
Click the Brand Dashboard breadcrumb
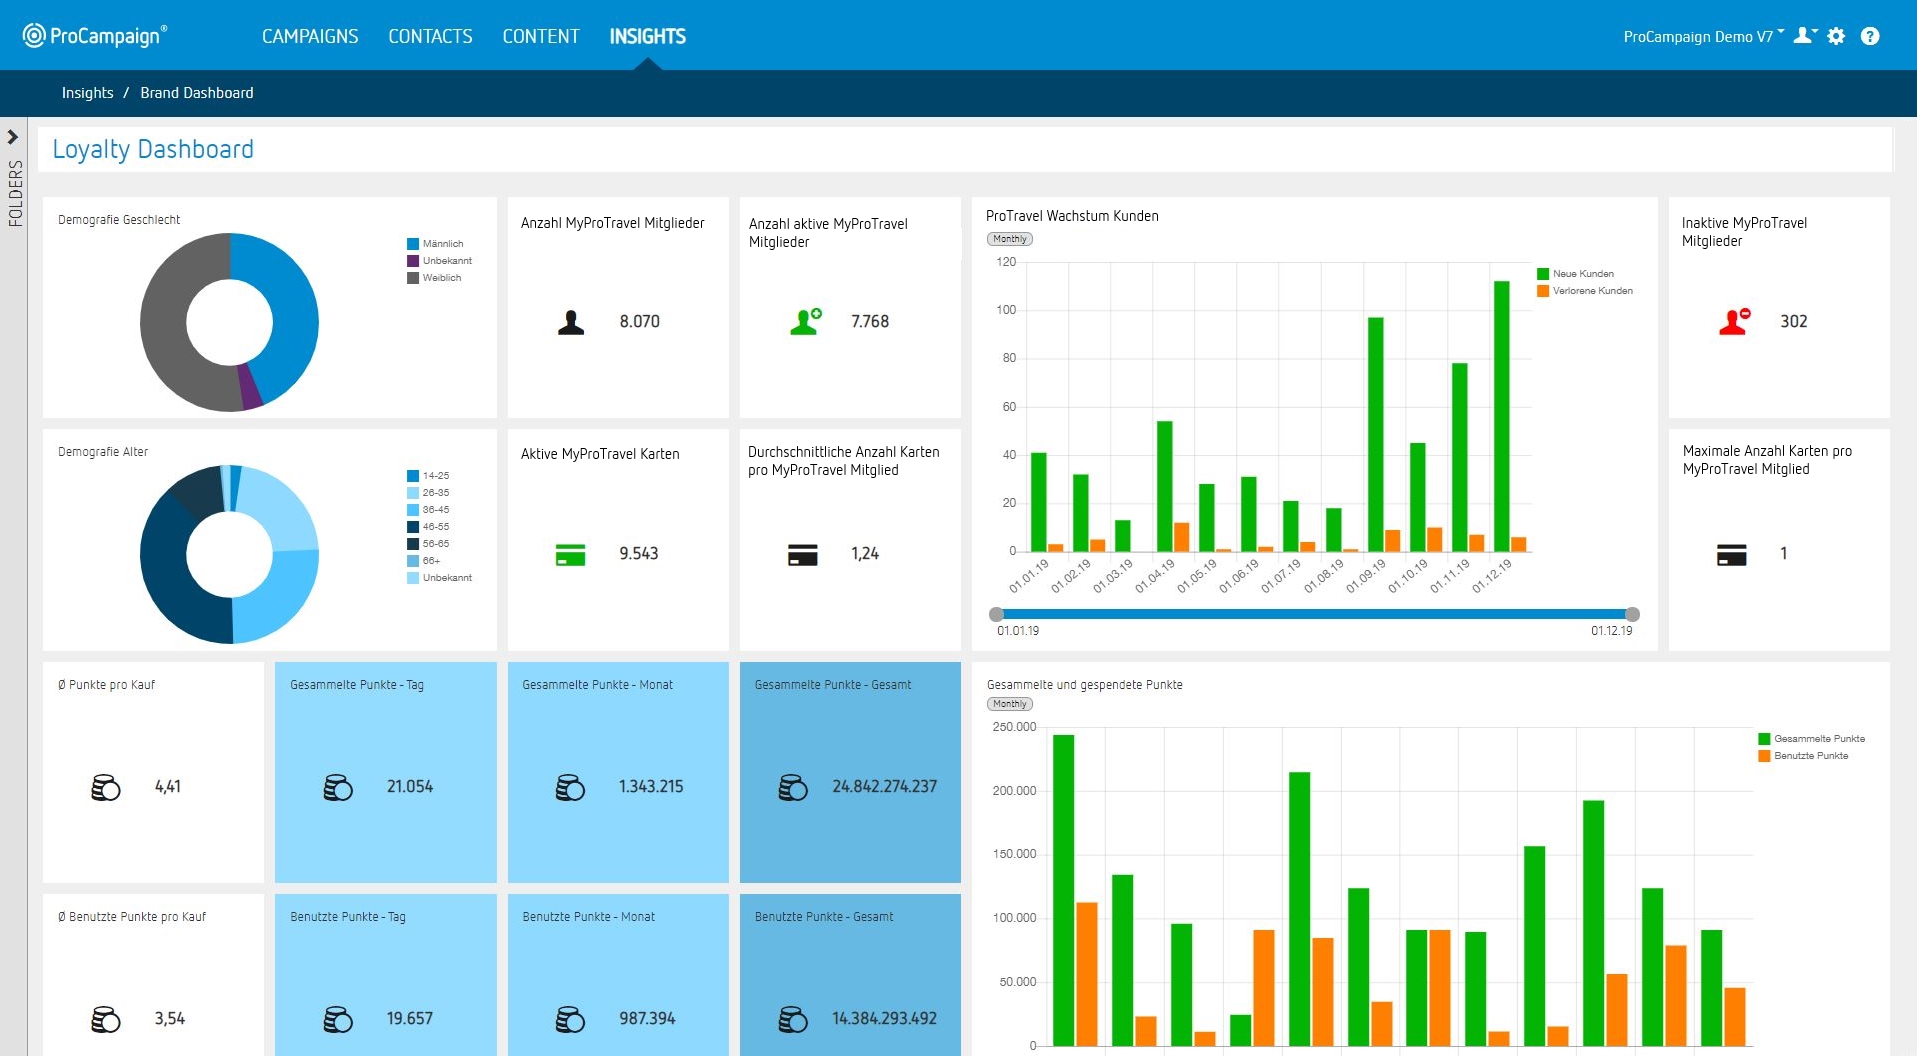(x=197, y=93)
